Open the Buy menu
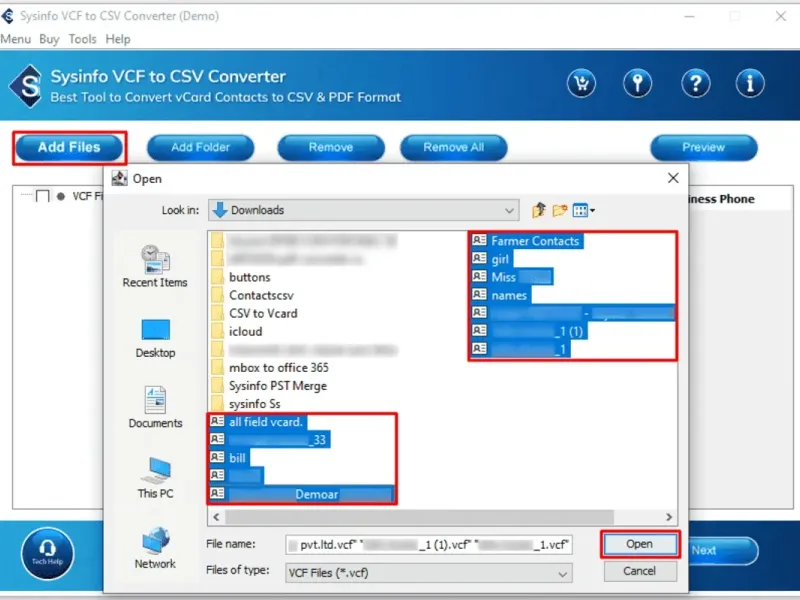This screenshot has height=600, width=800. pyautogui.click(x=49, y=39)
